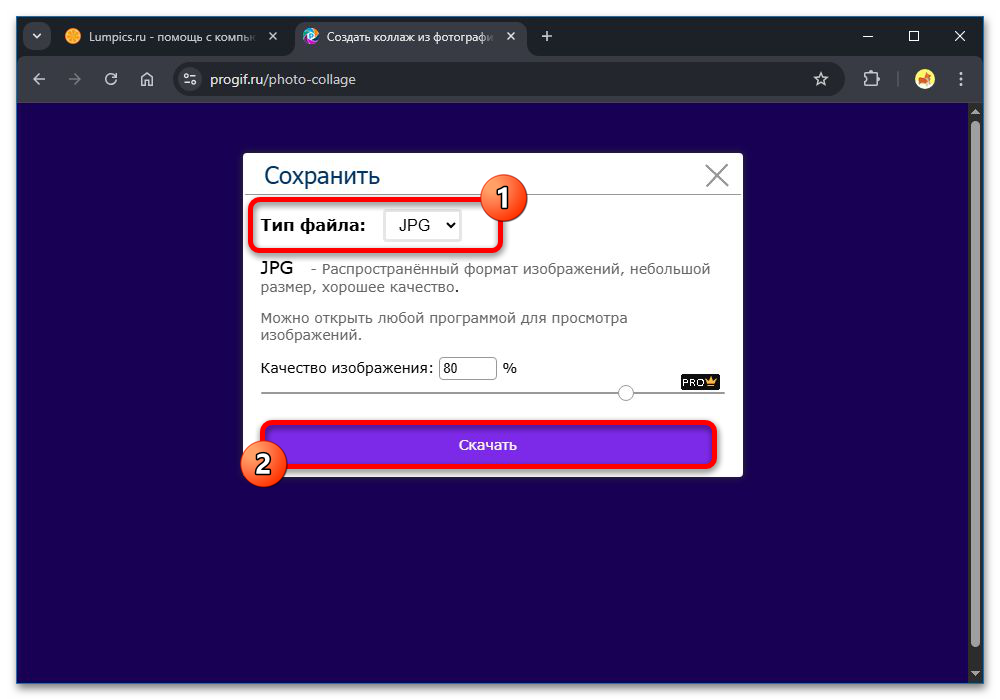This screenshot has width=1000, height=700.
Task: Close the Lumpics.ru browser tab
Action: click(273, 36)
